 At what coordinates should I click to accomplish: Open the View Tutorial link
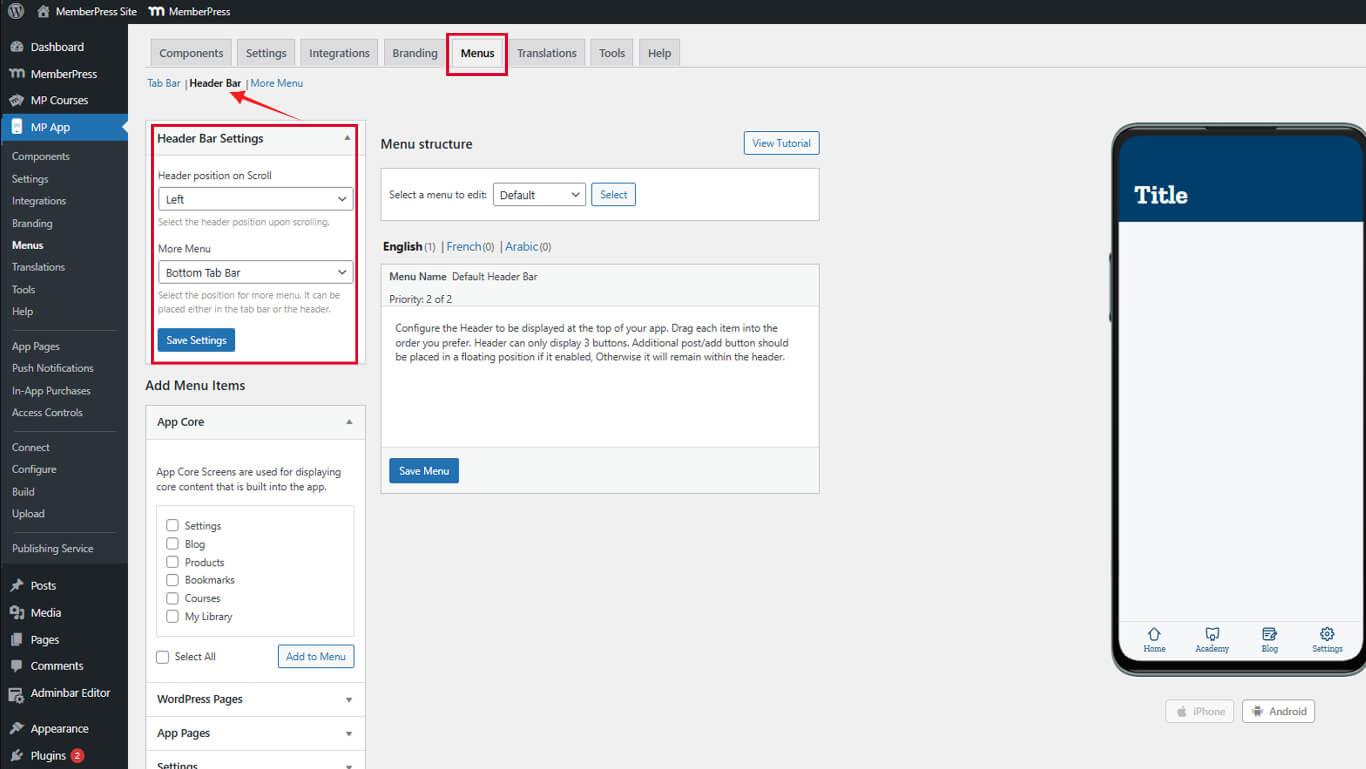click(781, 142)
